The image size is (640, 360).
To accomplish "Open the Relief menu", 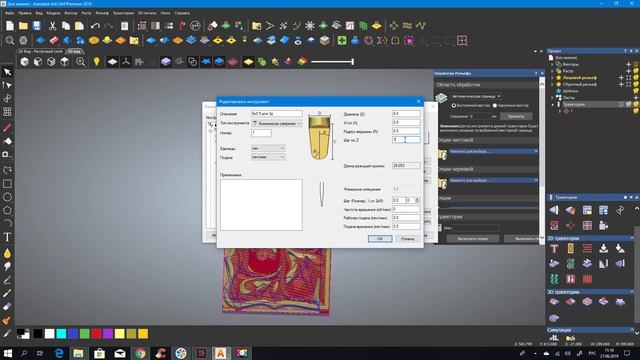I will coord(102,13).
